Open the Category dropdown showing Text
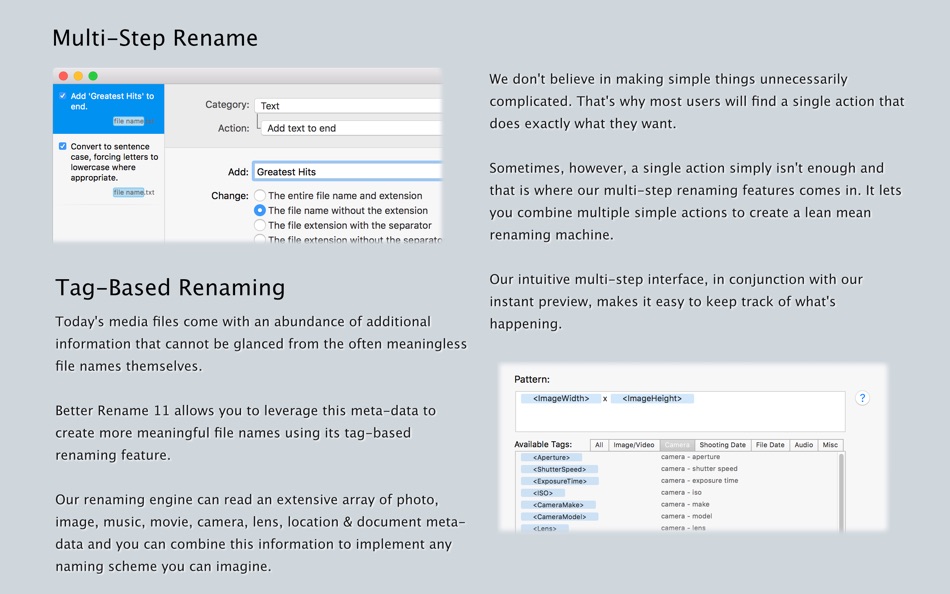Viewport: 950px width, 594px height. tap(348, 105)
